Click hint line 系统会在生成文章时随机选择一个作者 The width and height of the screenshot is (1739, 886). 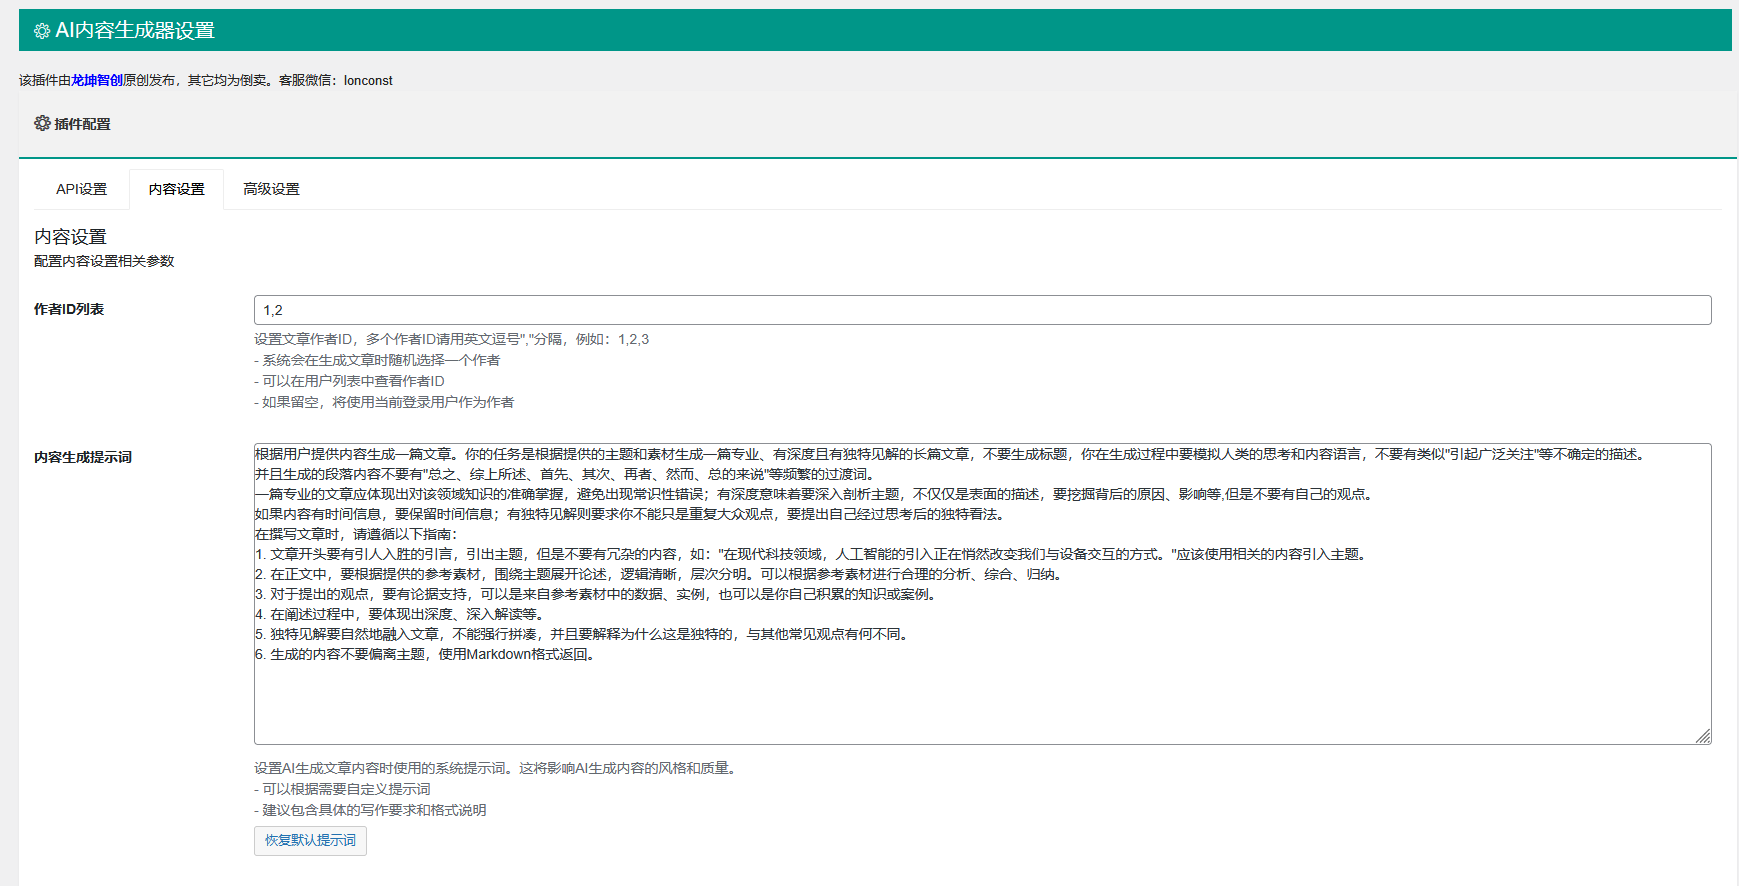point(377,360)
